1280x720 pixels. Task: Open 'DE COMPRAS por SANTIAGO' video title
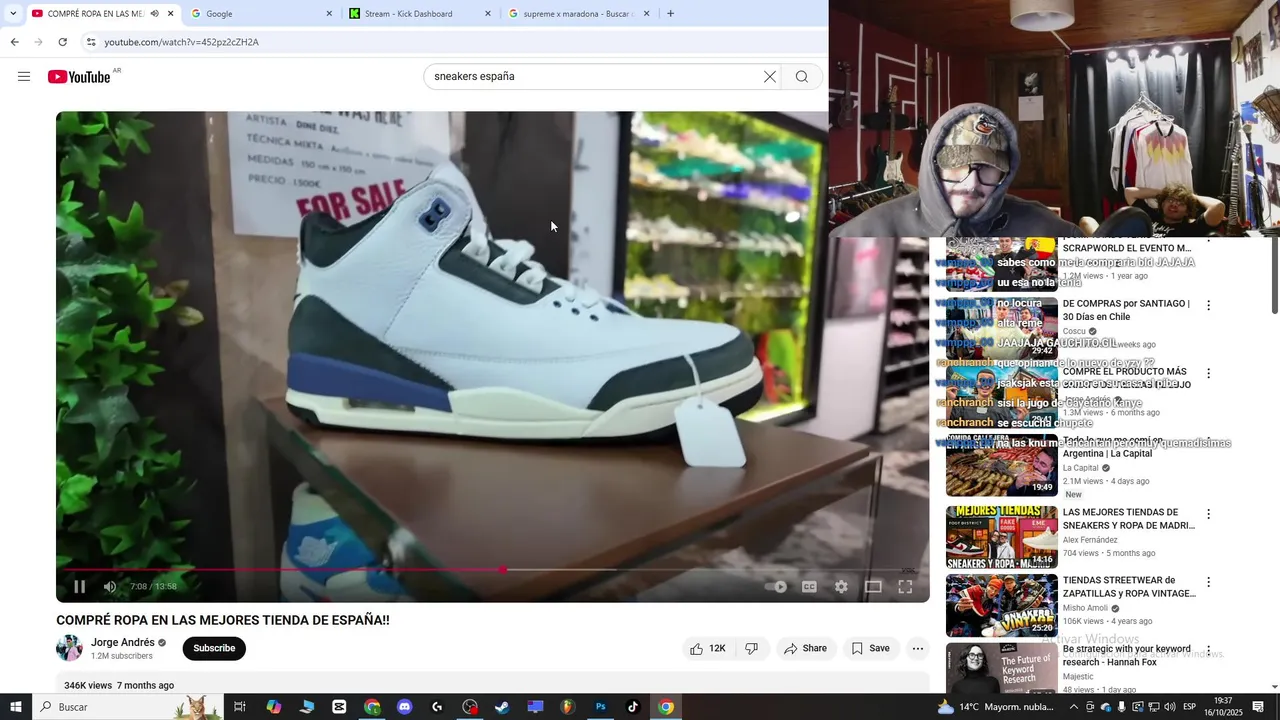pos(1126,310)
